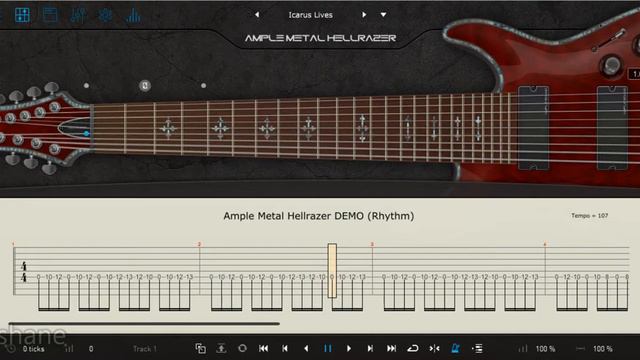This screenshot has width=640, height=360.
Task: Click the export tab file icon
Action: coord(221,349)
